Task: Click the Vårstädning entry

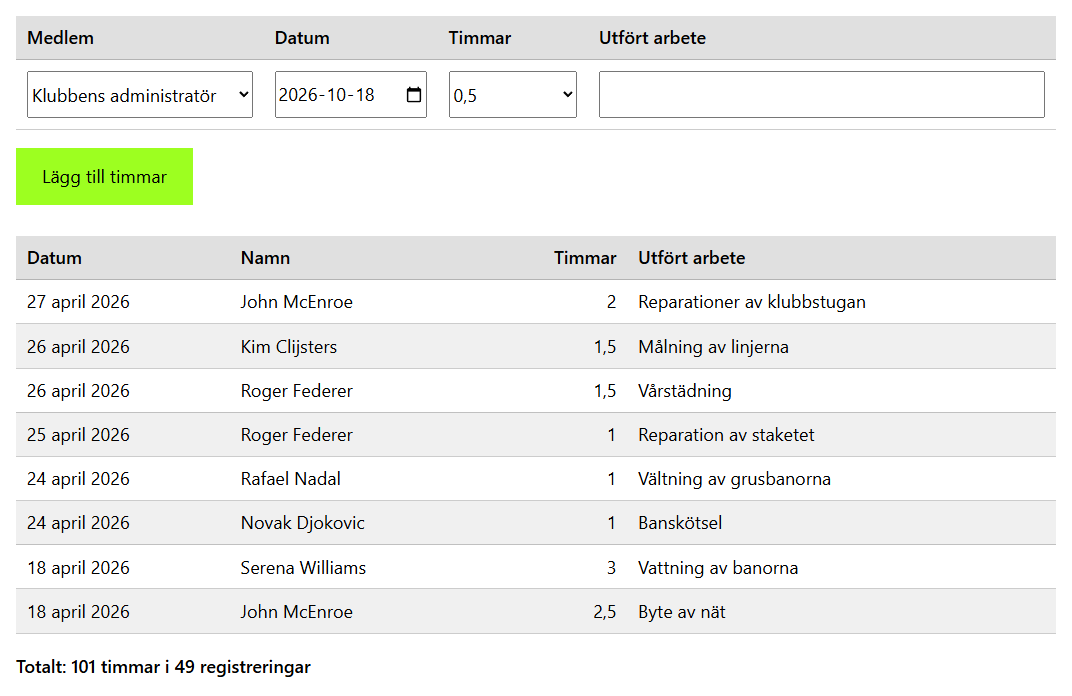Action: pos(685,391)
